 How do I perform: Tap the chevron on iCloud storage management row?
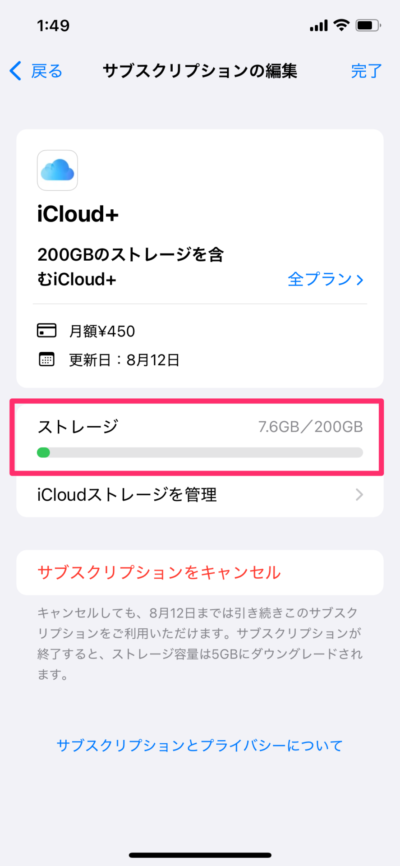359,494
